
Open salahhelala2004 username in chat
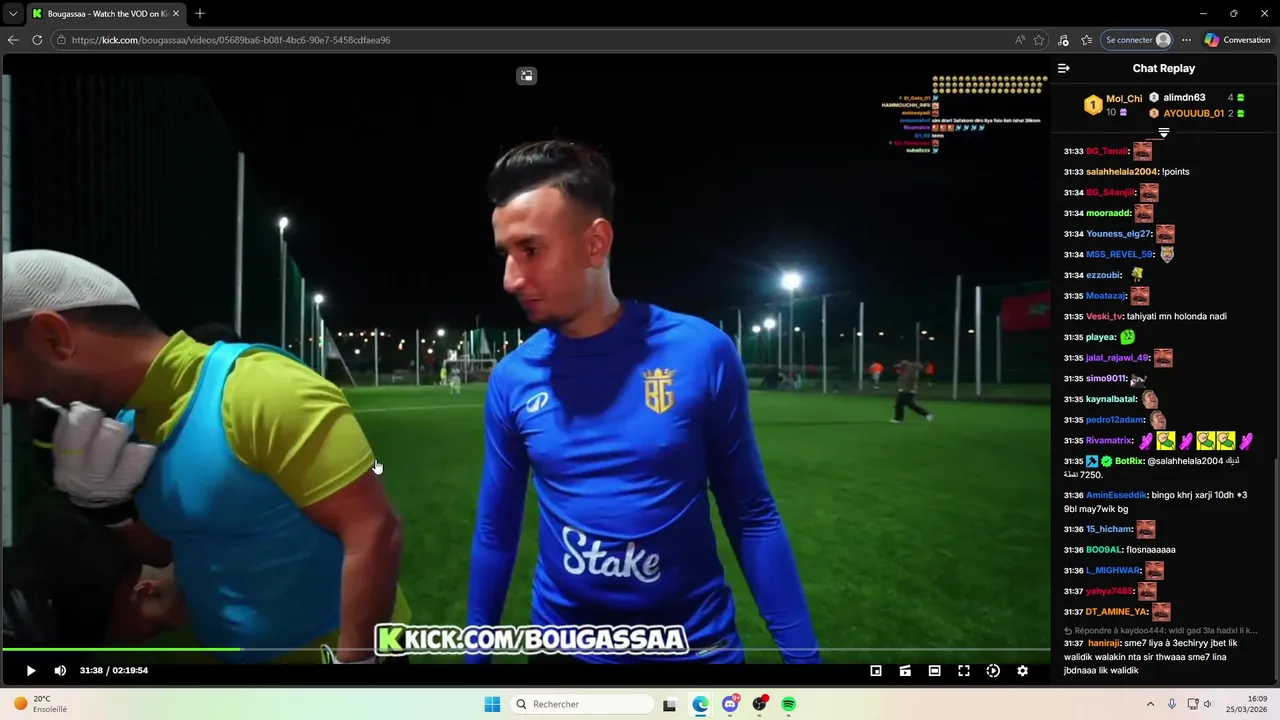1122,172
